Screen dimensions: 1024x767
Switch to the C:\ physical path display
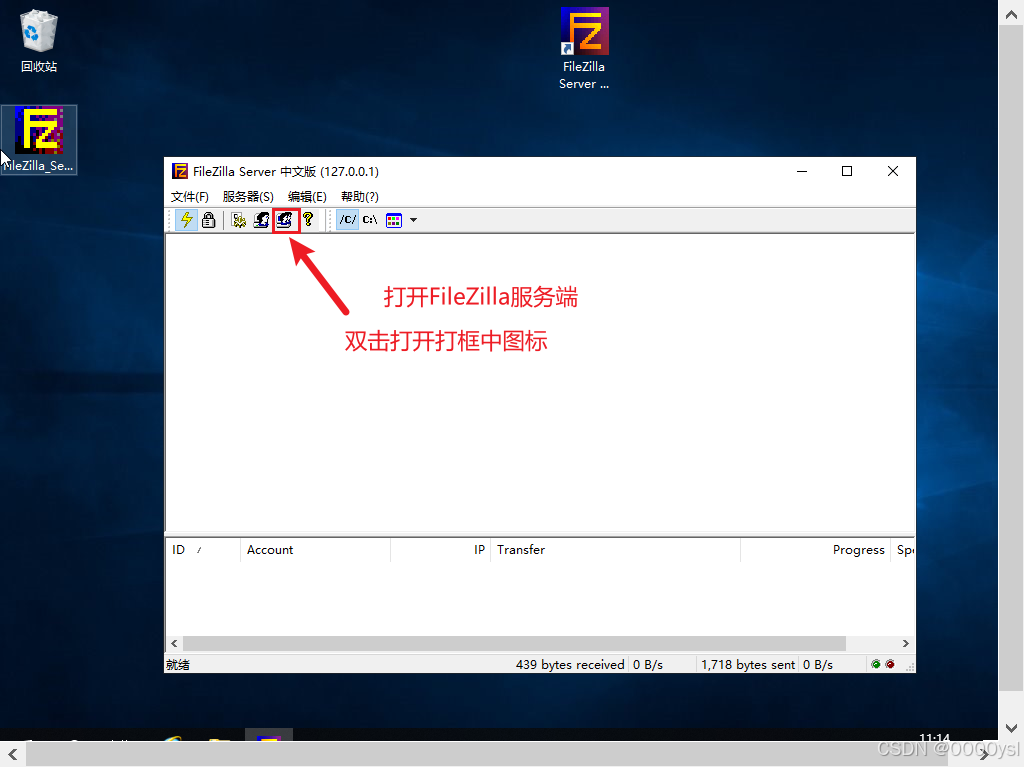(x=370, y=220)
